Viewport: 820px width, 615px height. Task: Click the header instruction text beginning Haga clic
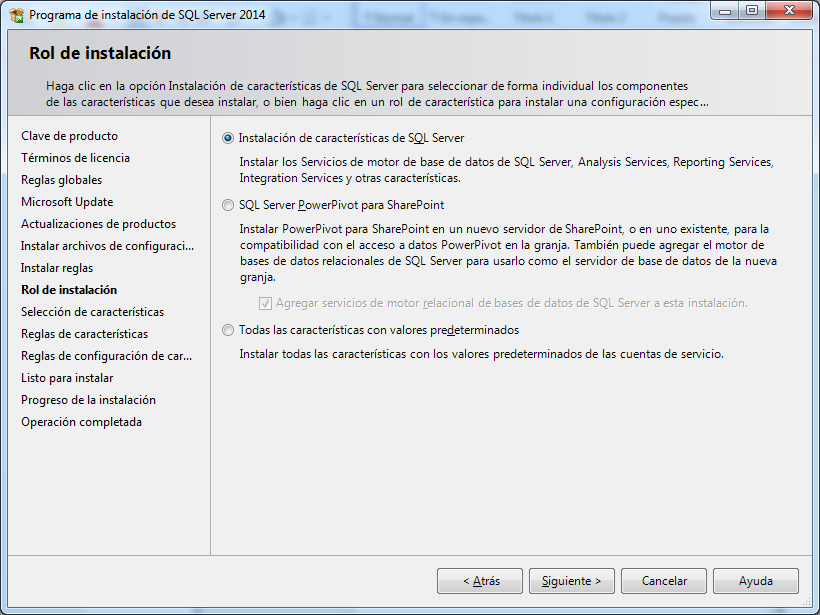[x=377, y=94]
